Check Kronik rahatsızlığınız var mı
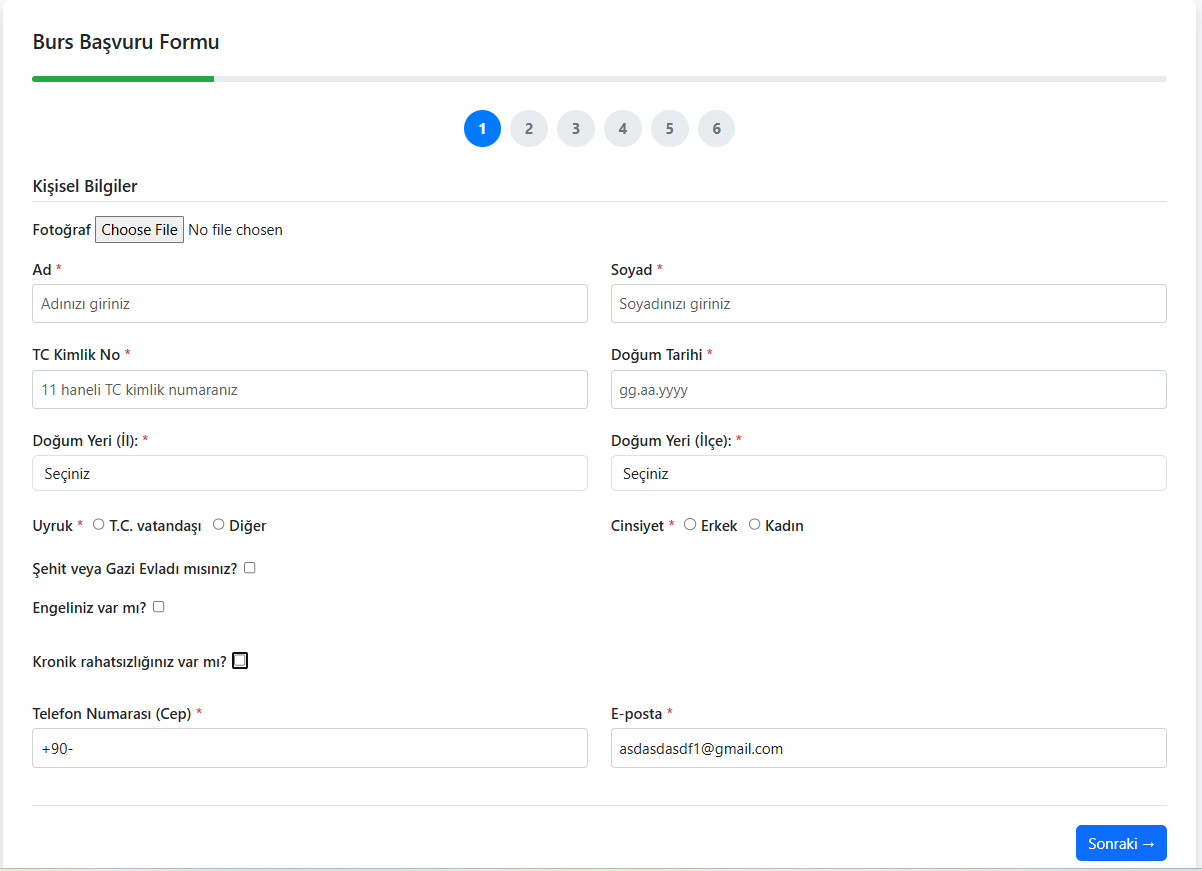Viewport: 1202px width, 871px height. [239, 660]
